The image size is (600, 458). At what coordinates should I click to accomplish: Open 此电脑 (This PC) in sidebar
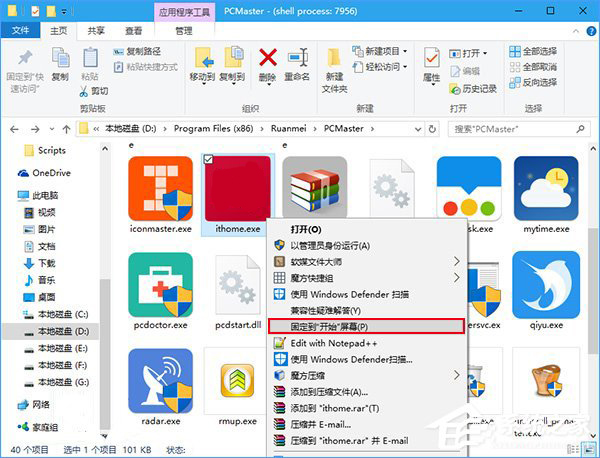tap(38, 196)
